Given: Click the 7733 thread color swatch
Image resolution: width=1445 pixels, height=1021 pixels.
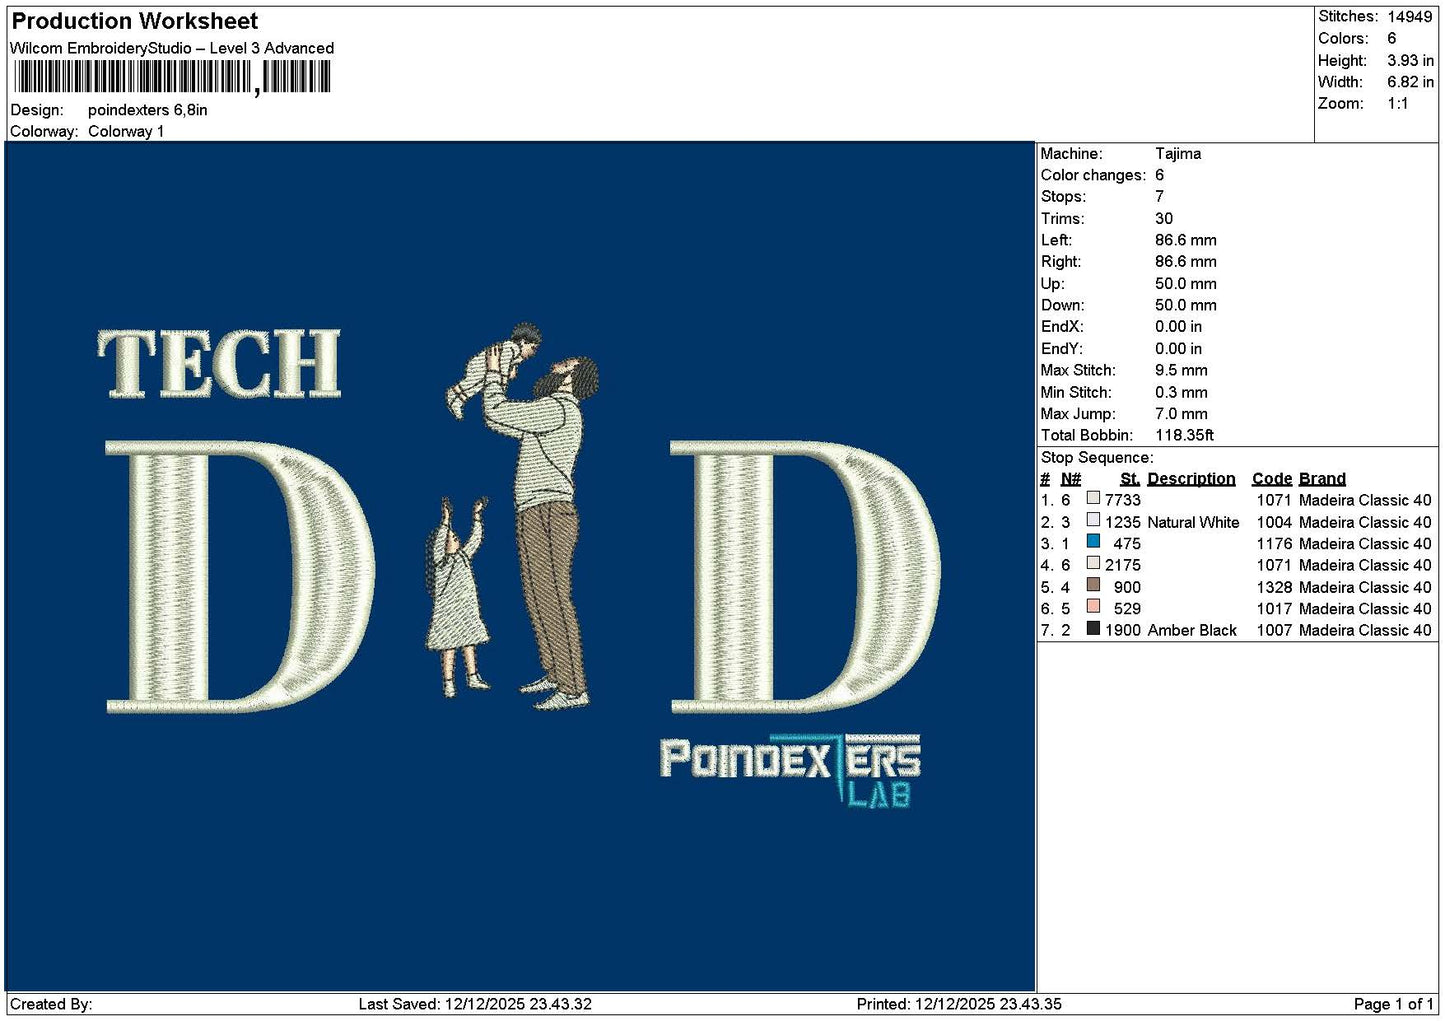Looking at the screenshot, I should tap(1093, 498).
